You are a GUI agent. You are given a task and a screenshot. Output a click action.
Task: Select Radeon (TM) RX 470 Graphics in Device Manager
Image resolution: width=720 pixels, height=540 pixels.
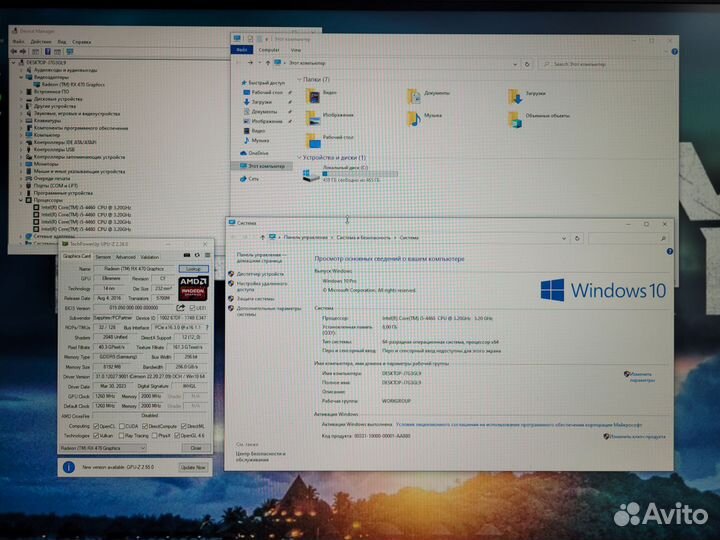(69, 84)
